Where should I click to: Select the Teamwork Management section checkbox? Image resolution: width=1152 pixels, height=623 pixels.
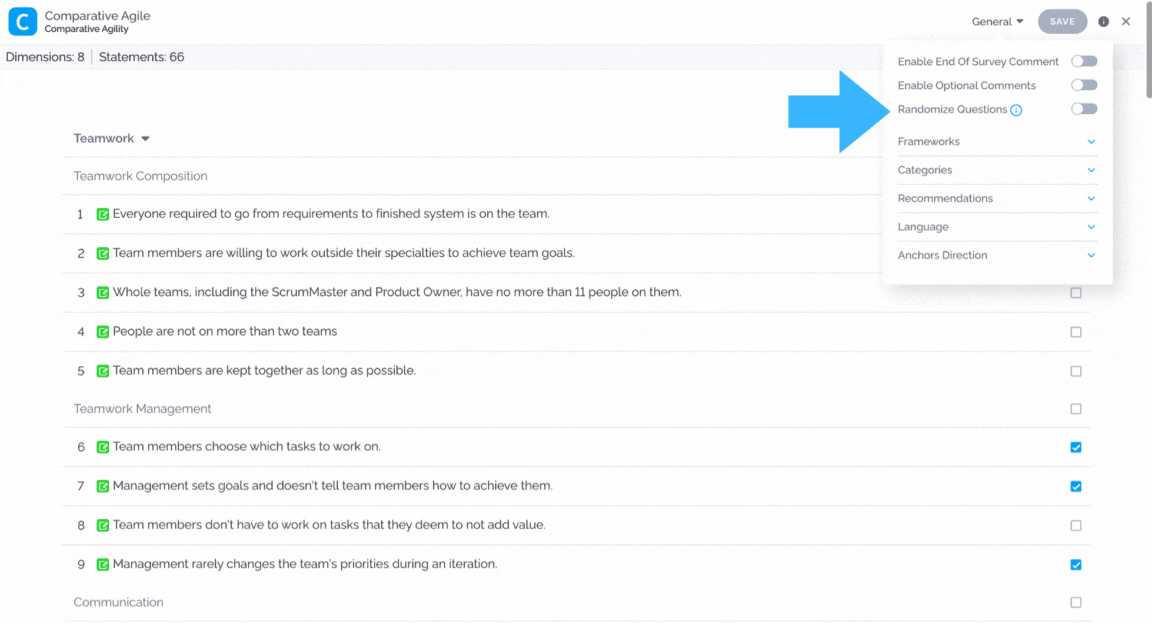point(1076,408)
